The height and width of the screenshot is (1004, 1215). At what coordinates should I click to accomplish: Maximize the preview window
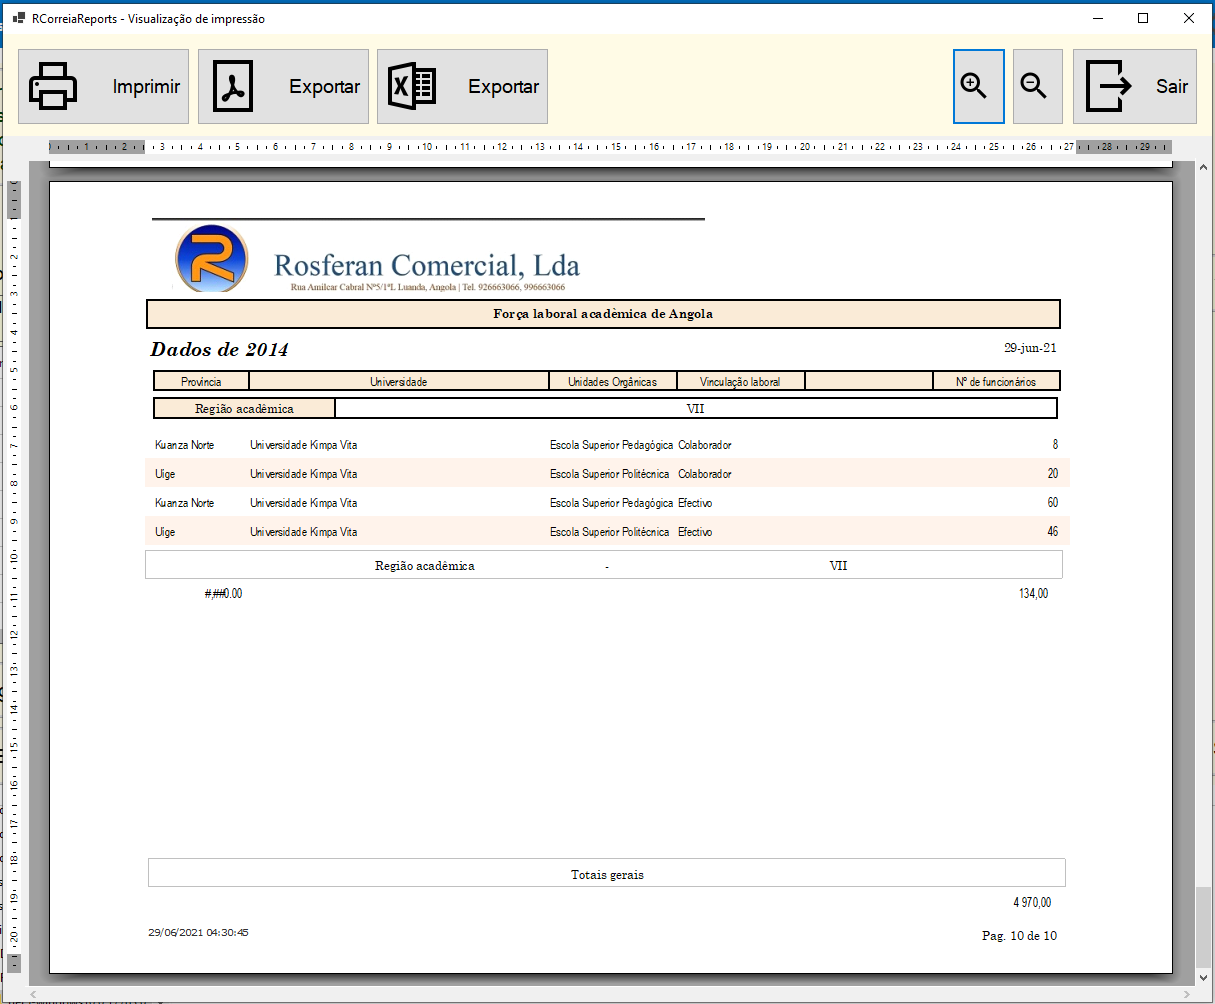(x=1143, y=18)
